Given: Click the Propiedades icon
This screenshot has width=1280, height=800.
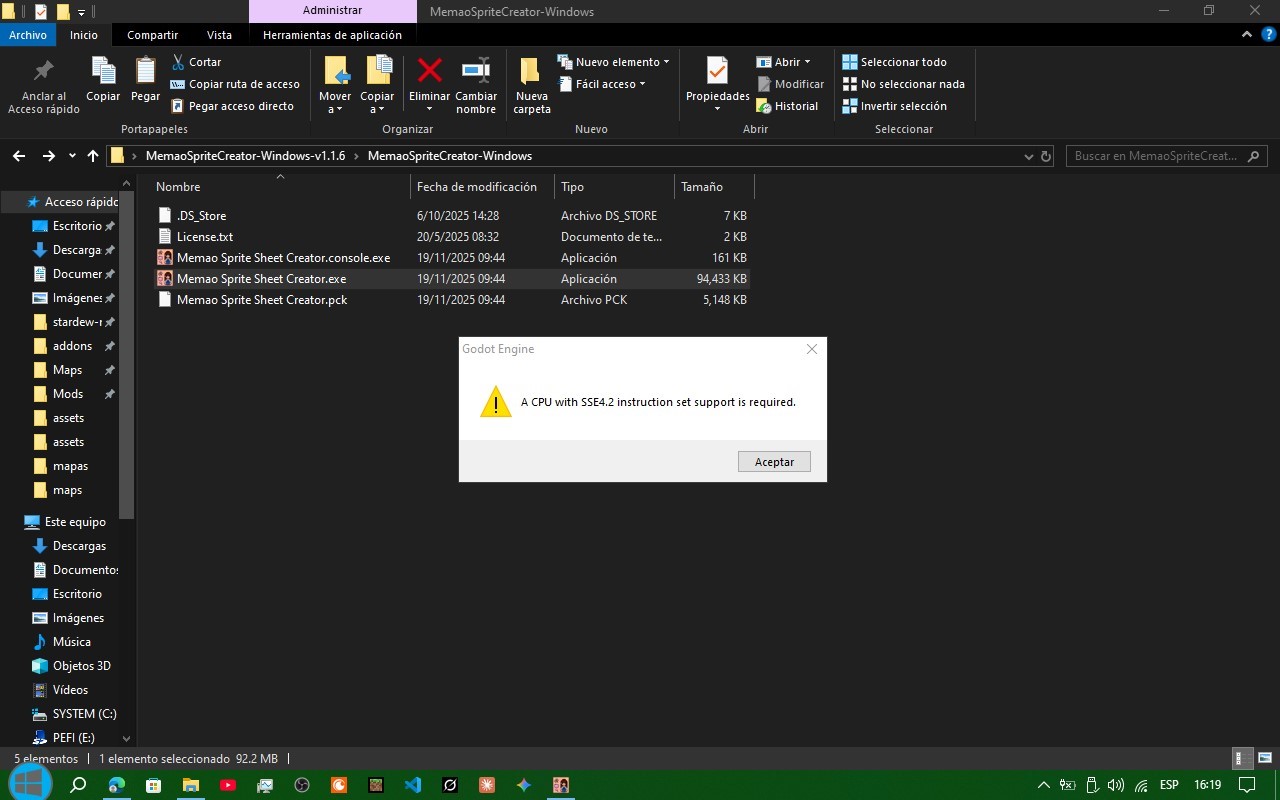Looking at the screenshot, I should (x=717, y=71).
